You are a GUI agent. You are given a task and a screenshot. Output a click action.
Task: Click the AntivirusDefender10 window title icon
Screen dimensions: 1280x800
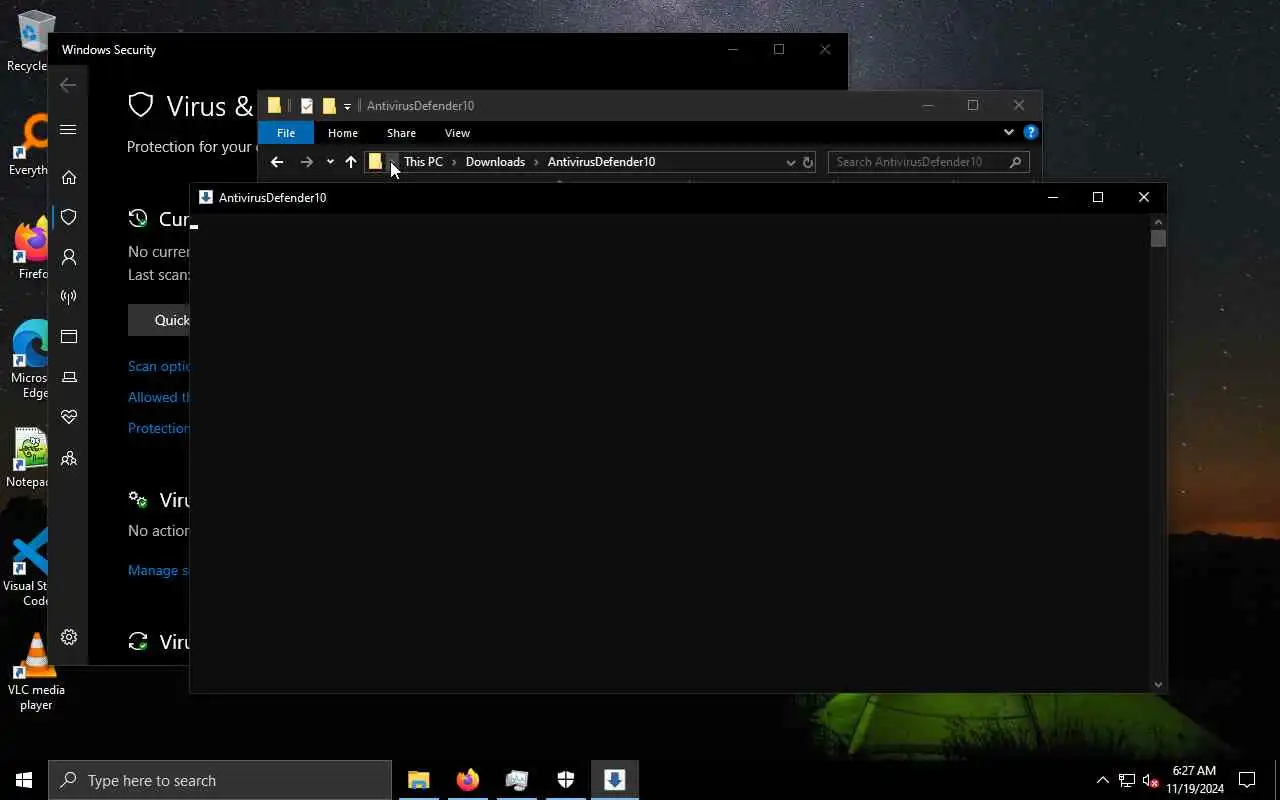click(206, 197)
